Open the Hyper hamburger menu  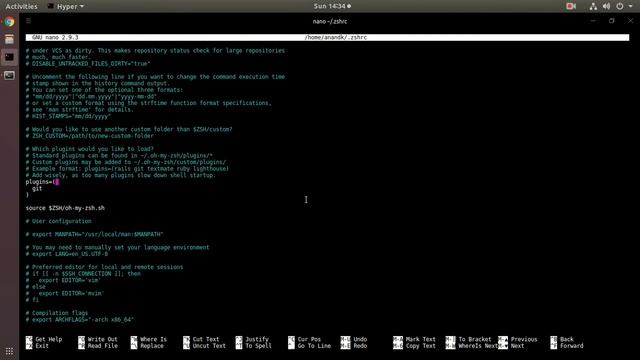(x=29, y=21)
